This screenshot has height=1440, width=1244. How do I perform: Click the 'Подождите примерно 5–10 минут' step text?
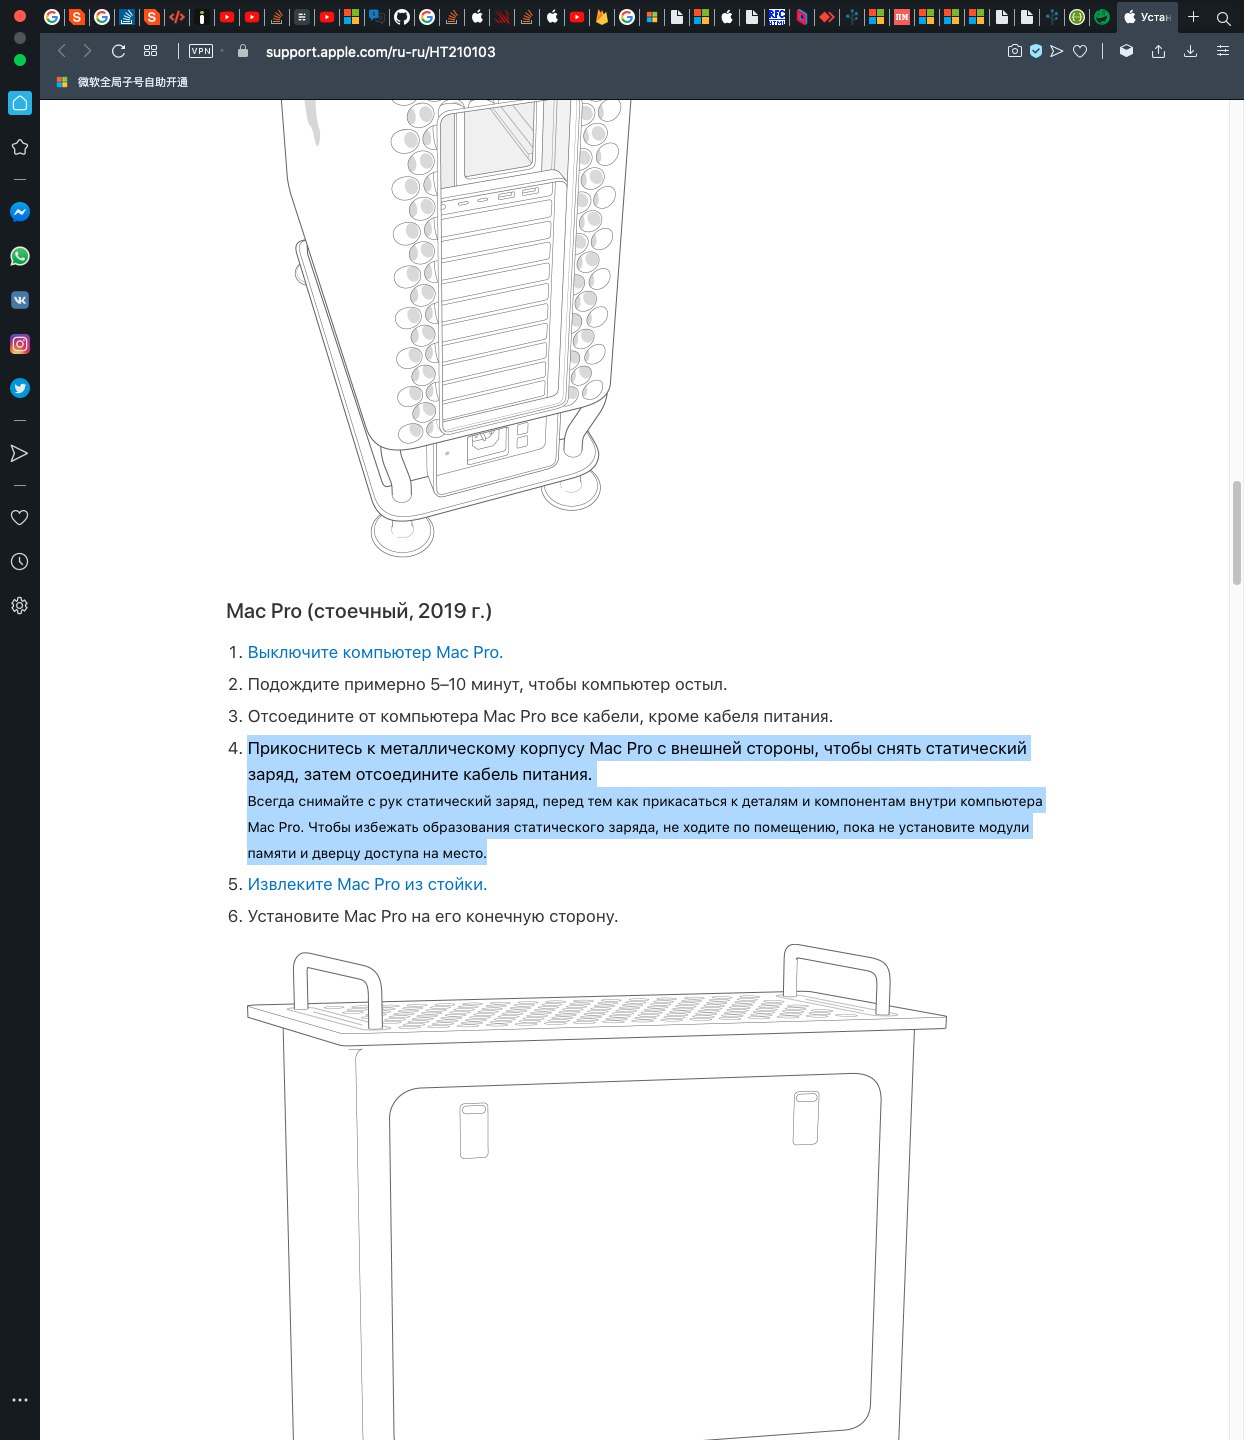click(x=487, y=684)
